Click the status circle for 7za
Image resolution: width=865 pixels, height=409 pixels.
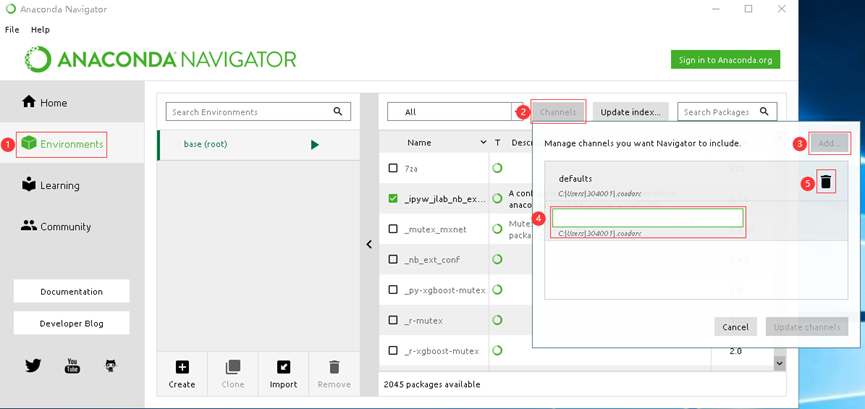coord(498,168)
